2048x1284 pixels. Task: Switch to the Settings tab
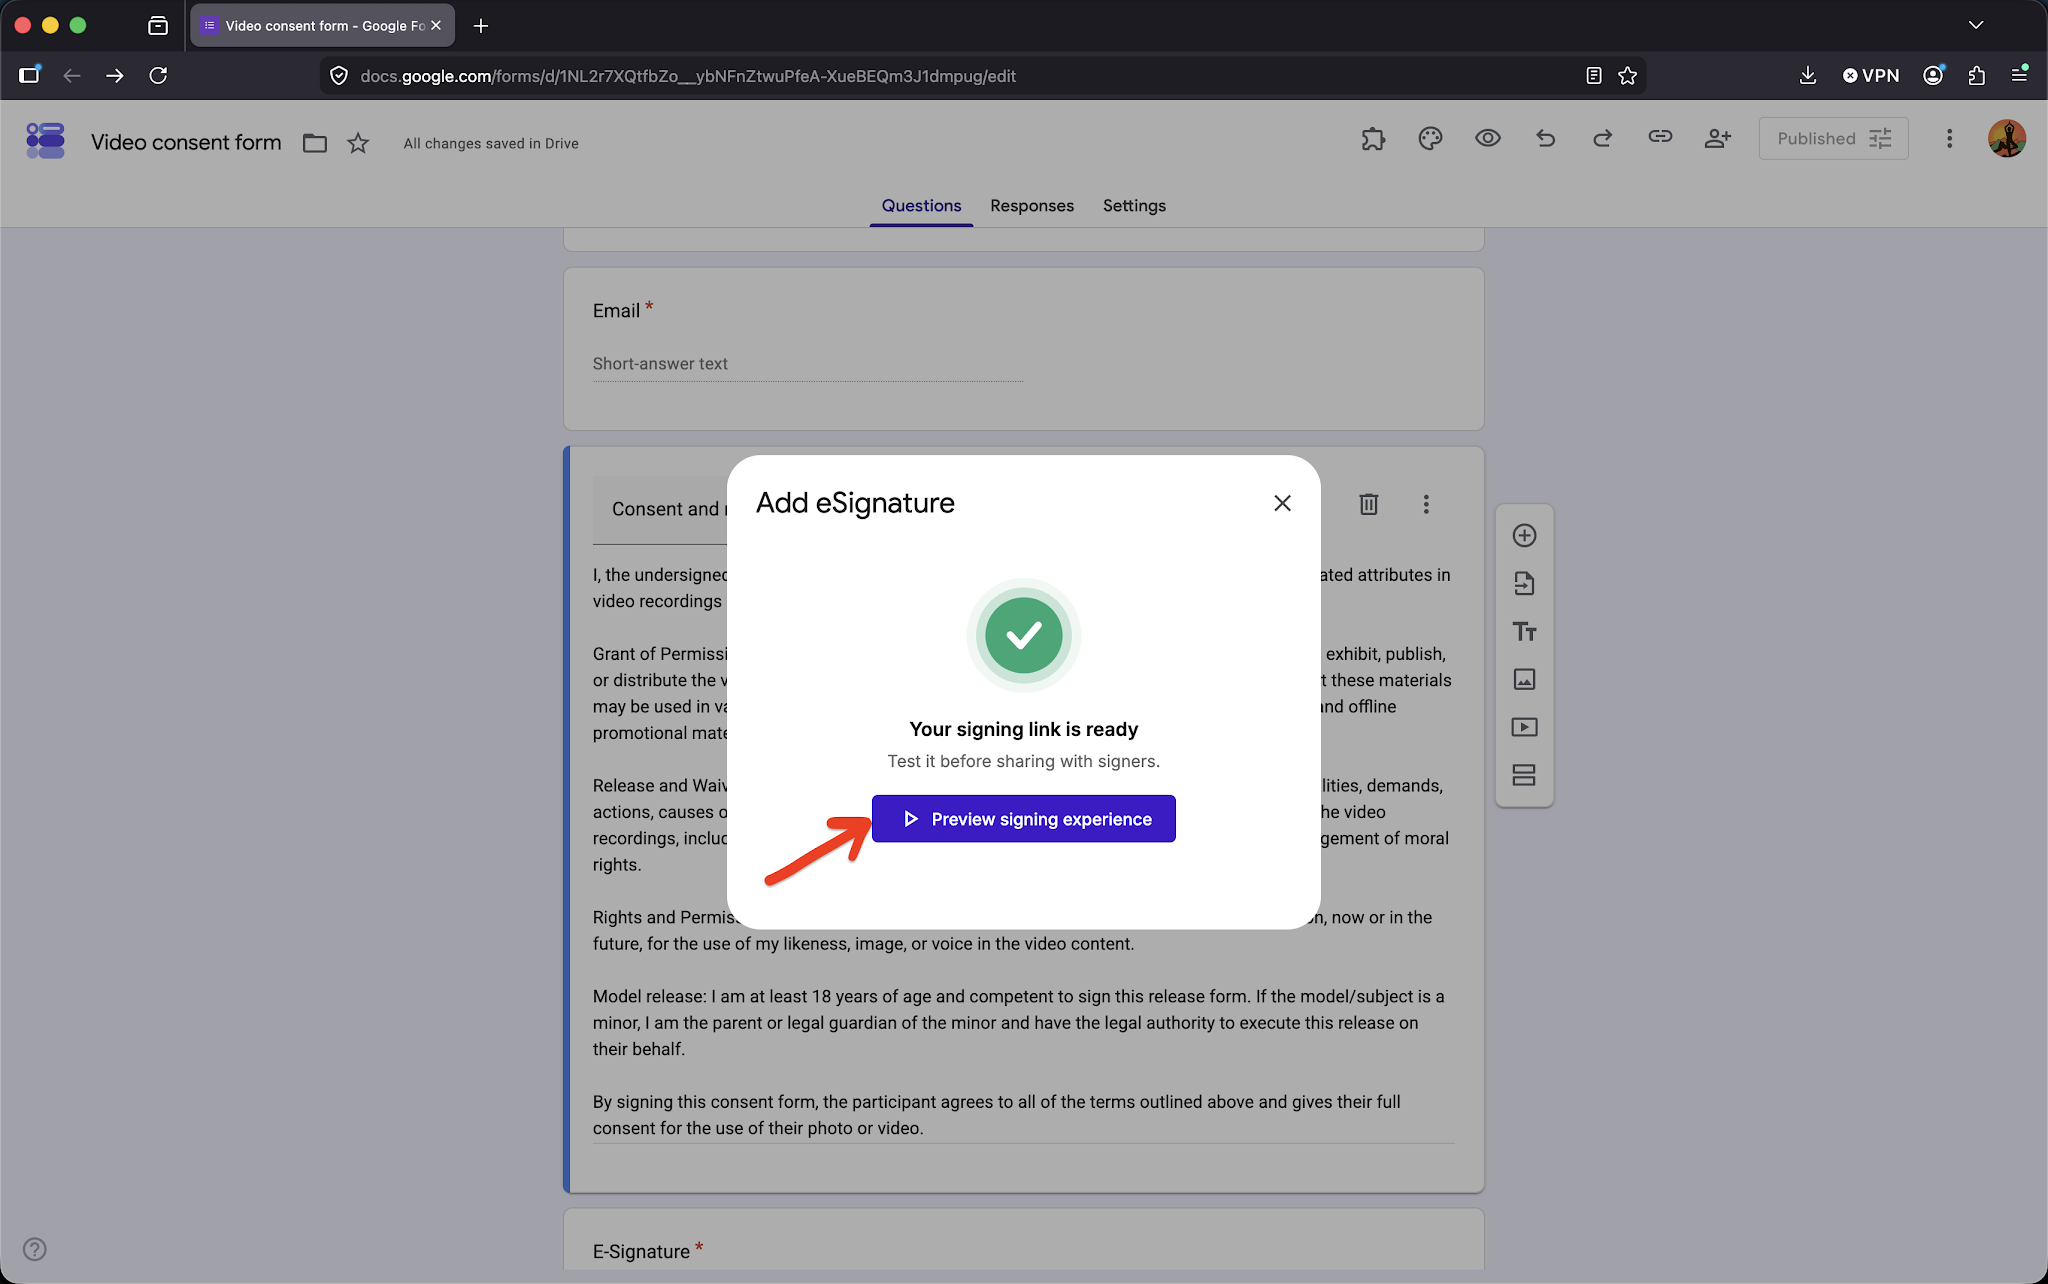1134,205
